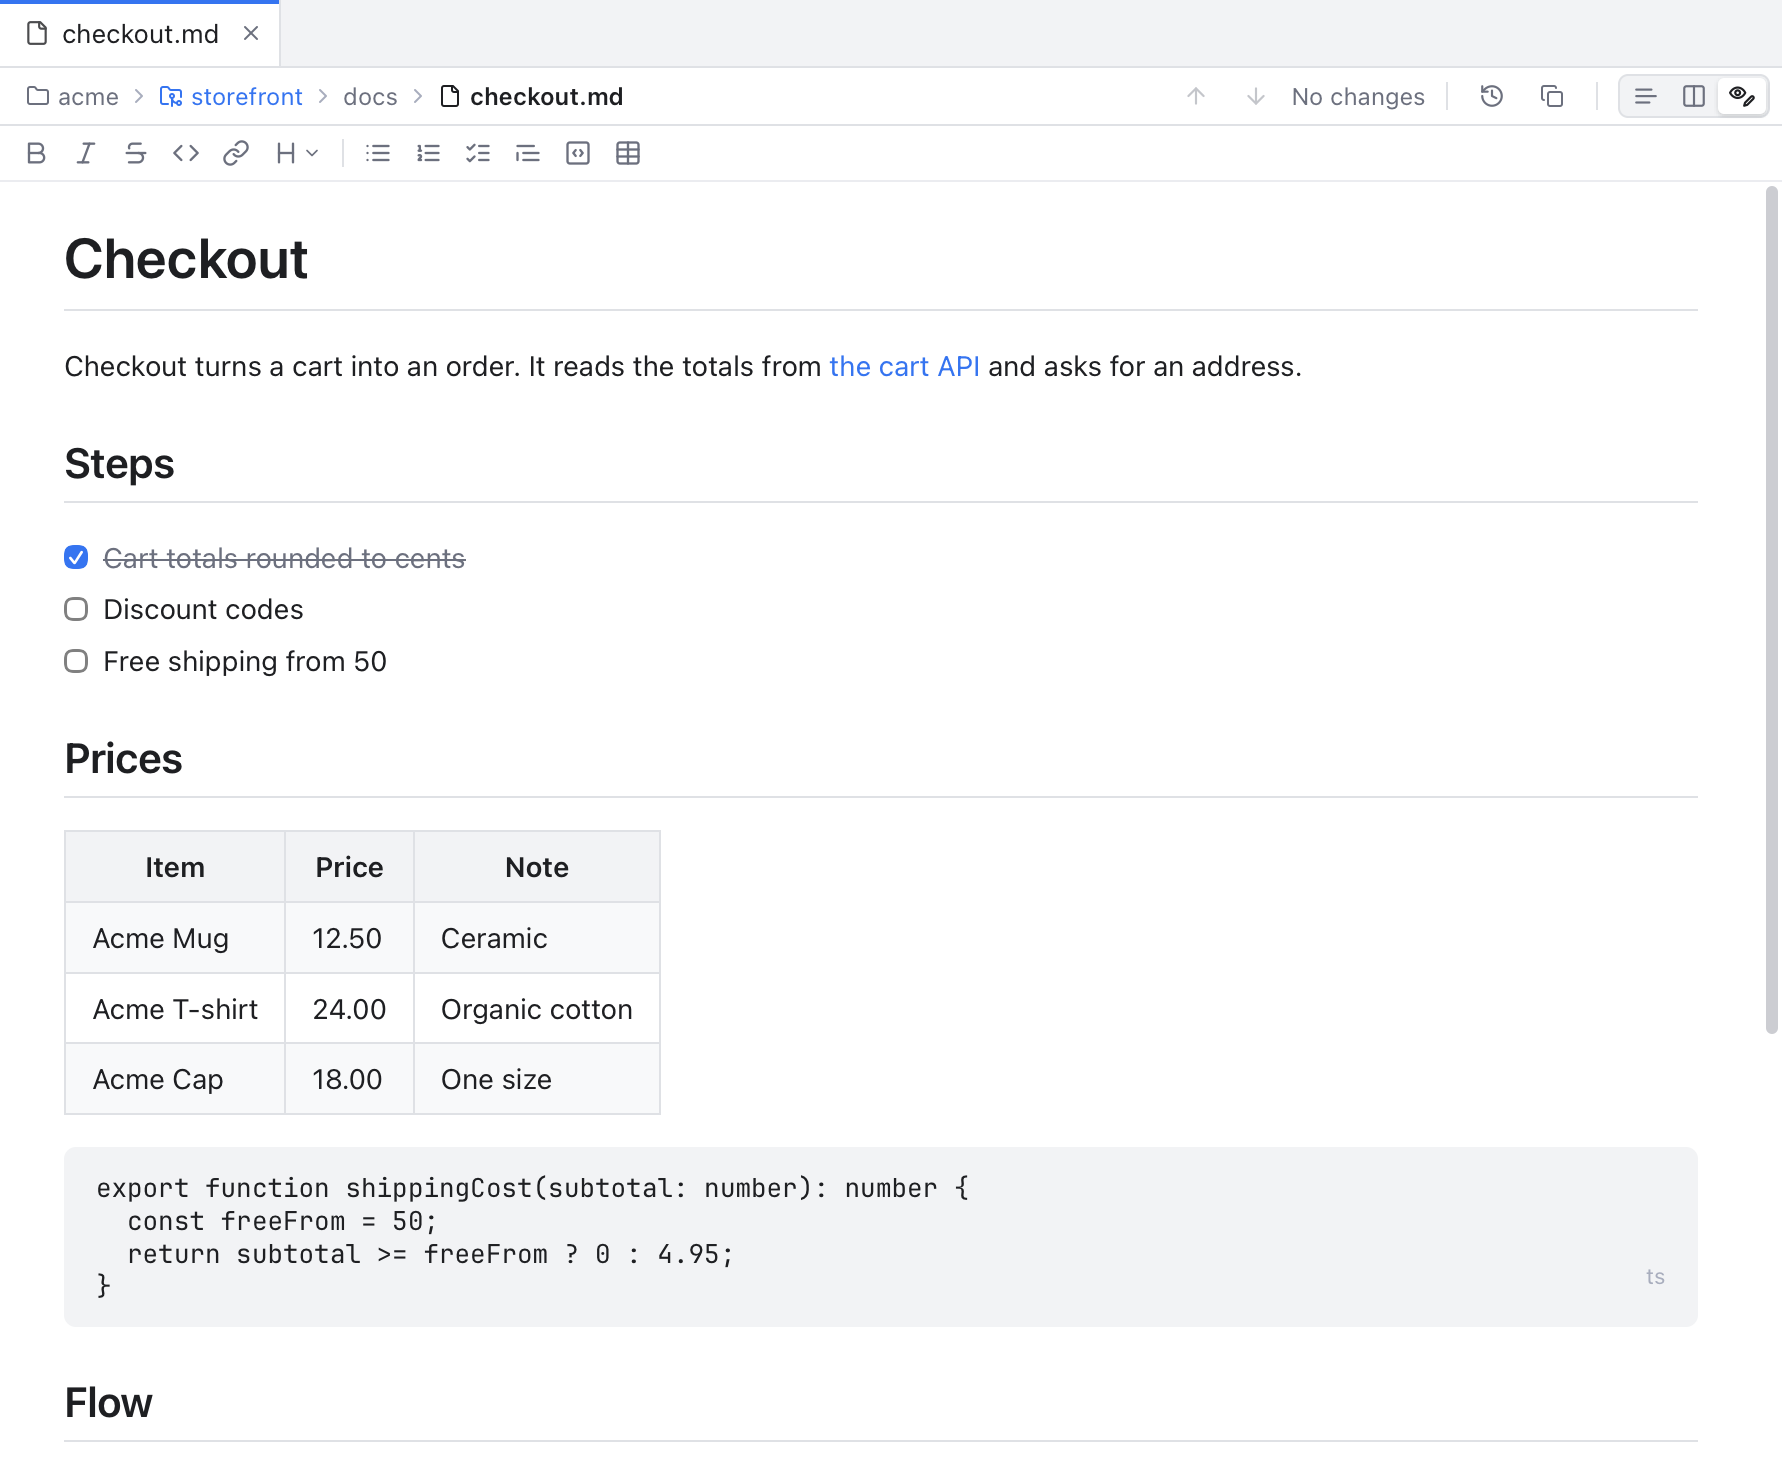This screenshot has width=1782, height=1468.
Task: Expand the breadcrumb chevron after docs
Action: pos(418,96)
